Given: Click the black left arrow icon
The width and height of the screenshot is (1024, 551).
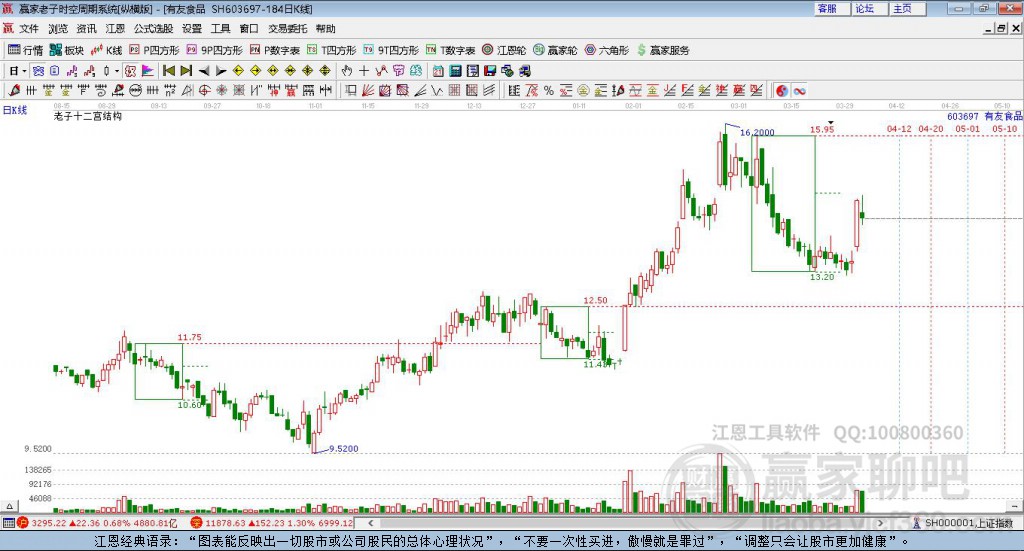Looking at the screenshot, I should click(x=204, y=71).
